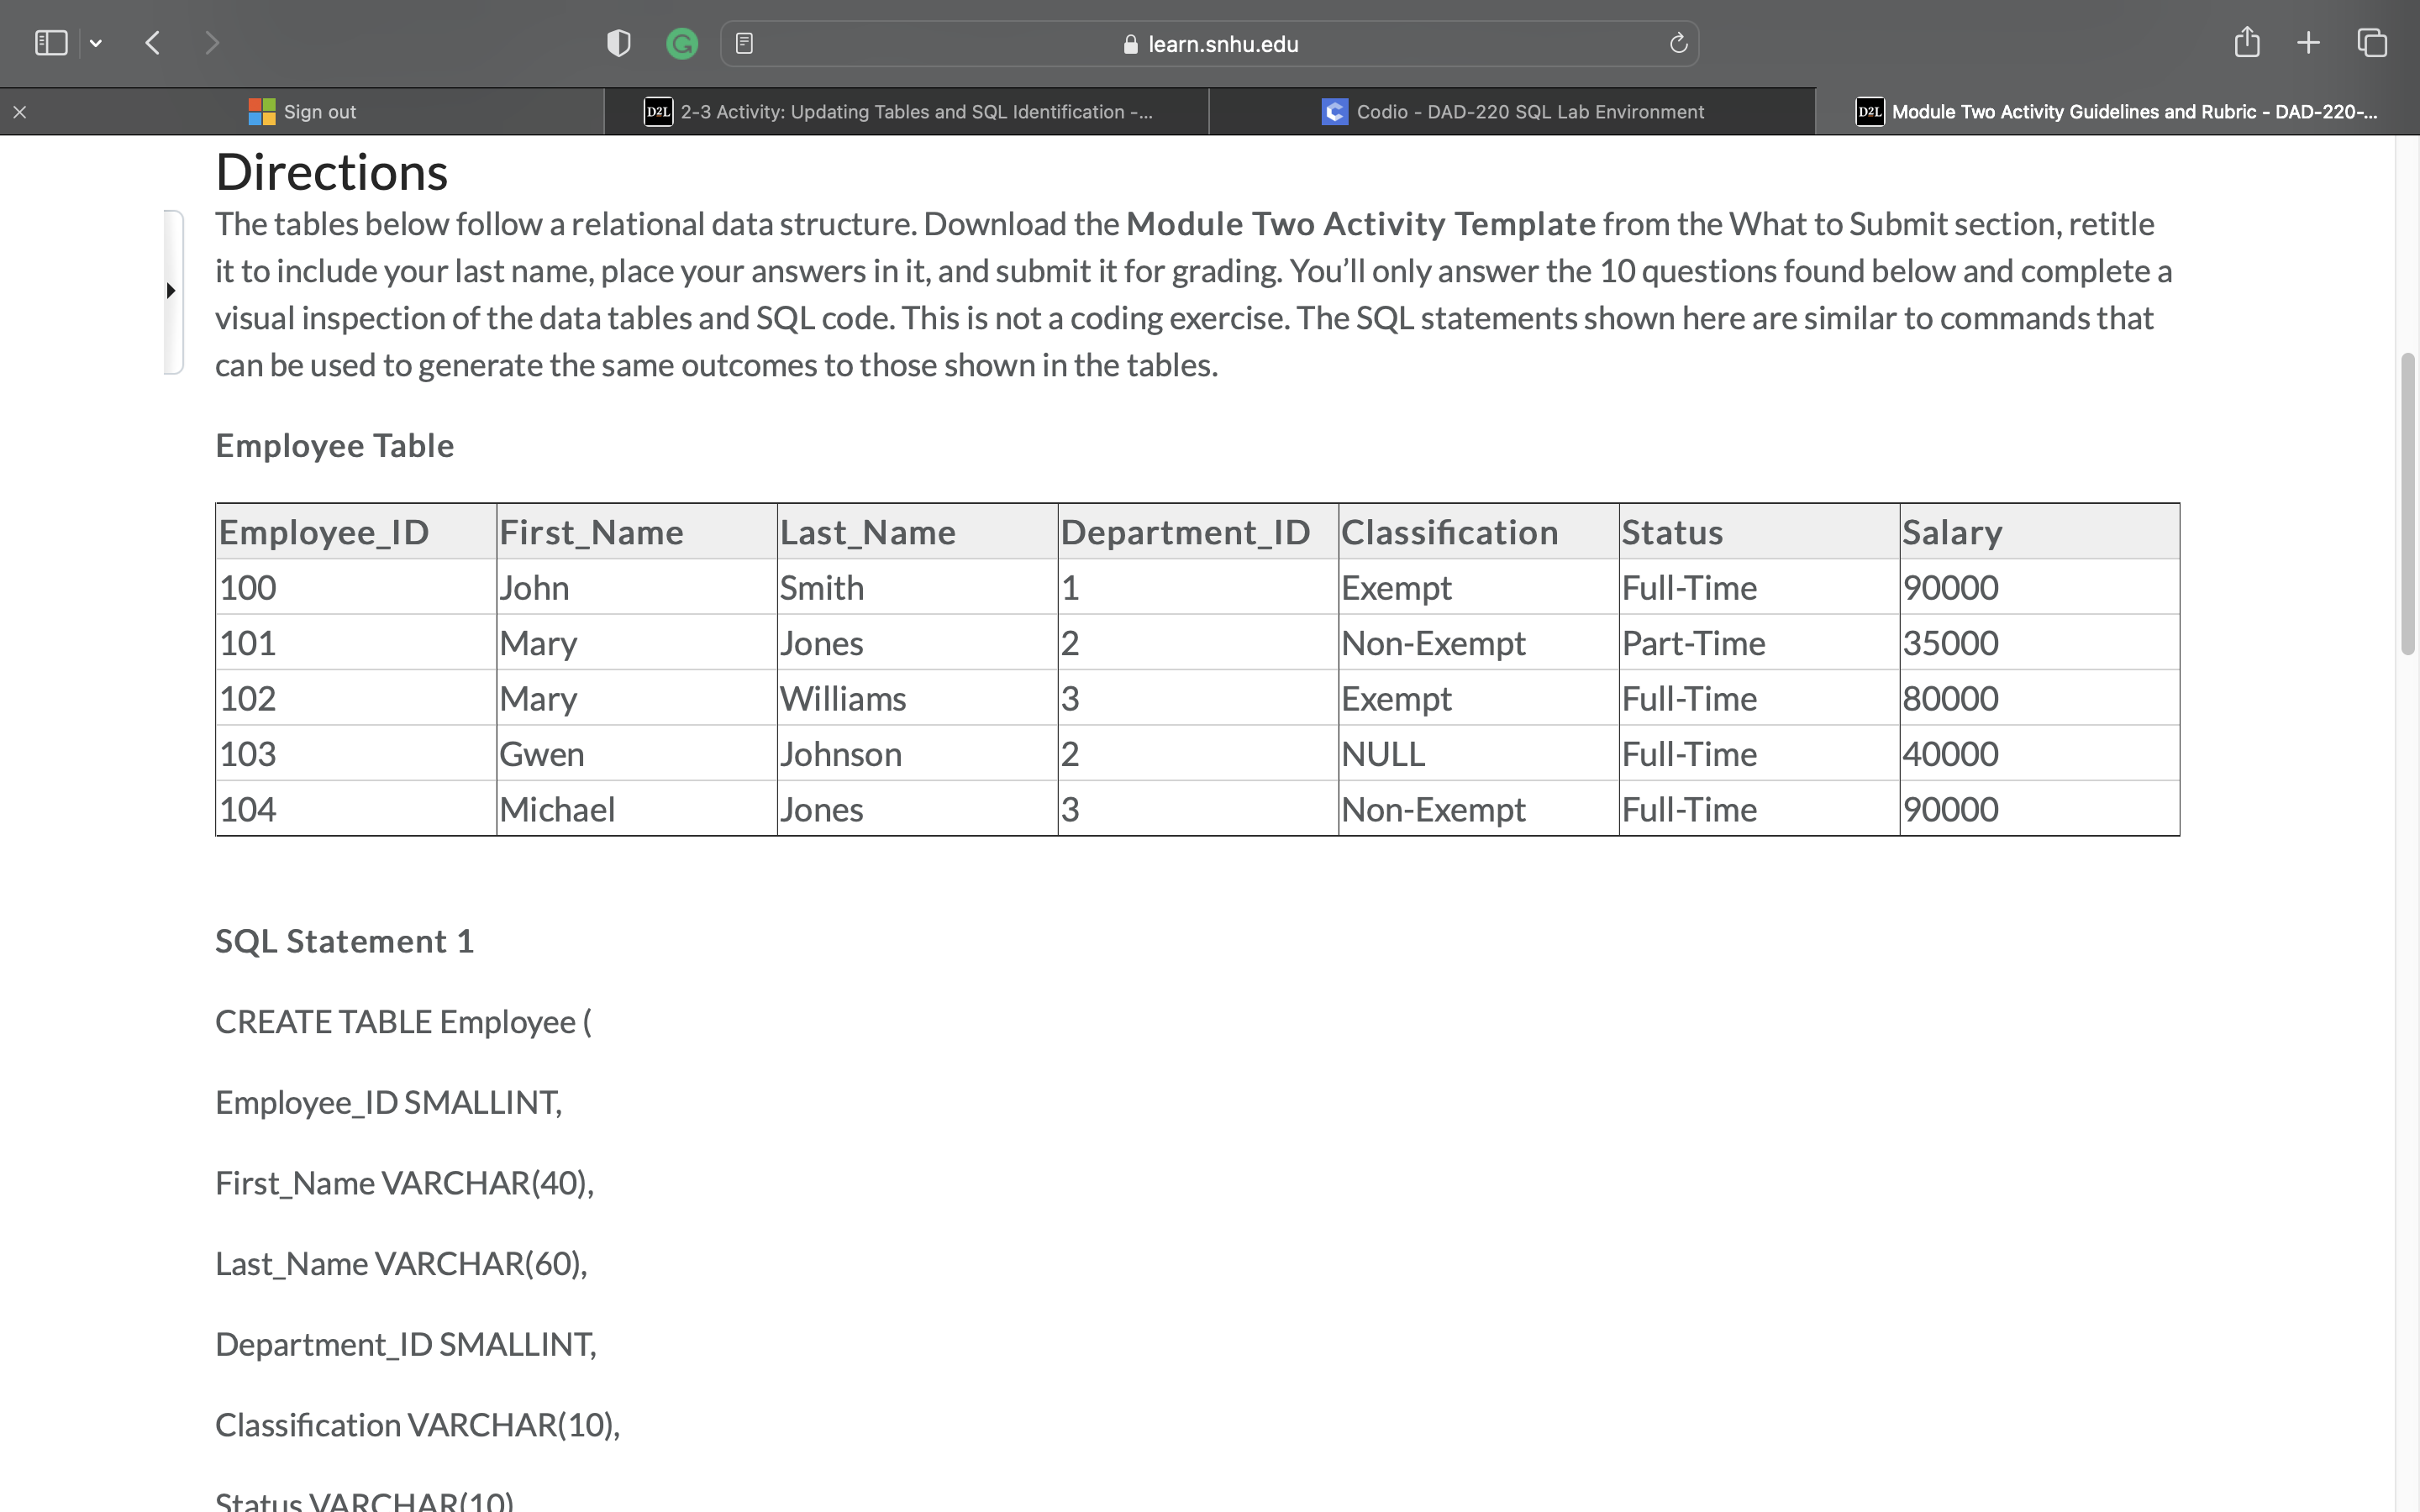Image resolution: width=2420 pixels, height=1512 pixels.
Task: Reload the current page
Action: 1677,43
